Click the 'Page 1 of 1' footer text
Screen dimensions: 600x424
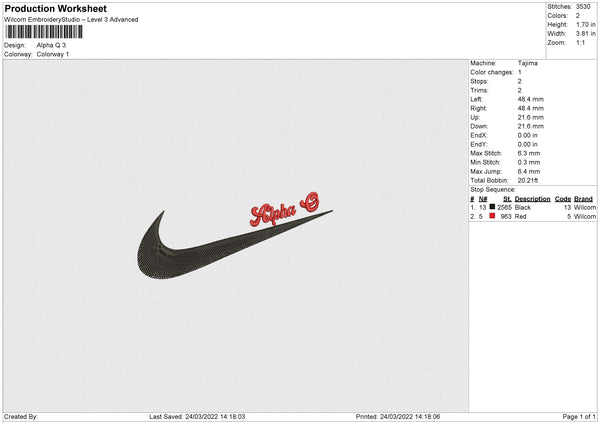[579, 417]
